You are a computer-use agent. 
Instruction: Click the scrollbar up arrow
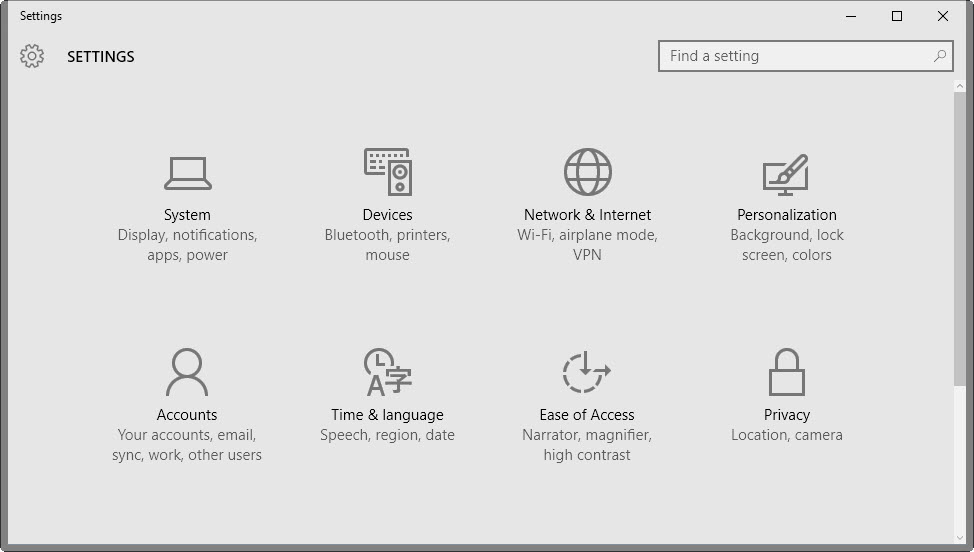click(960, 86)
